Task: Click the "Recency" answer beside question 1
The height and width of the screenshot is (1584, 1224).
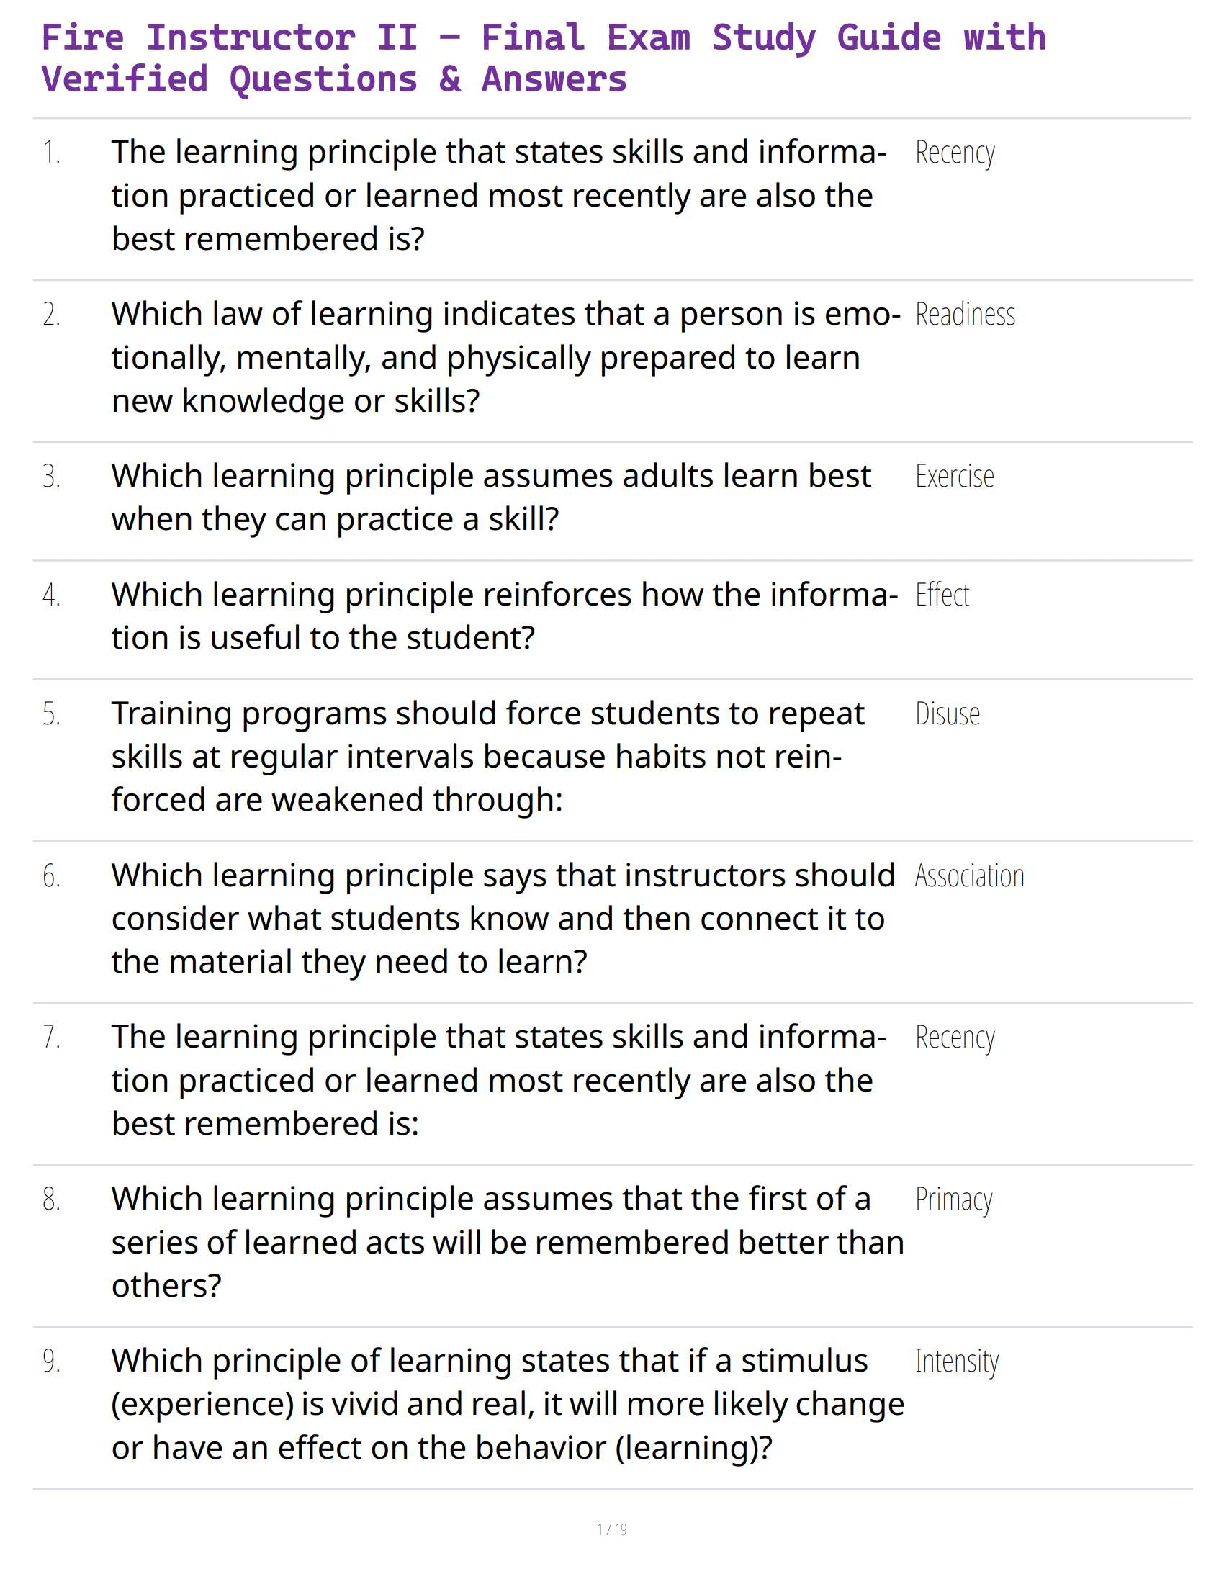Action: [954, 153]
